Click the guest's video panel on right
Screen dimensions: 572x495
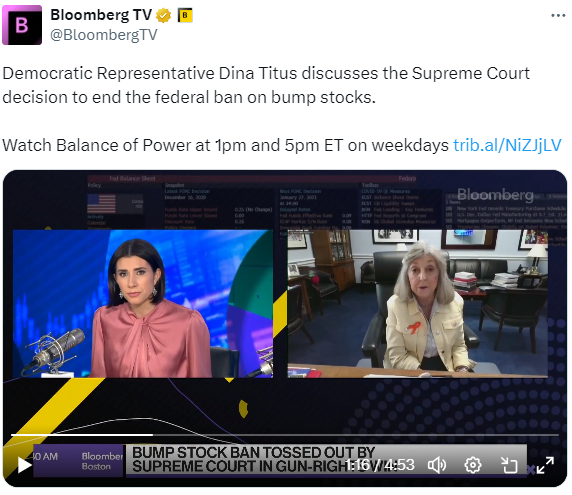click(418, 303)
